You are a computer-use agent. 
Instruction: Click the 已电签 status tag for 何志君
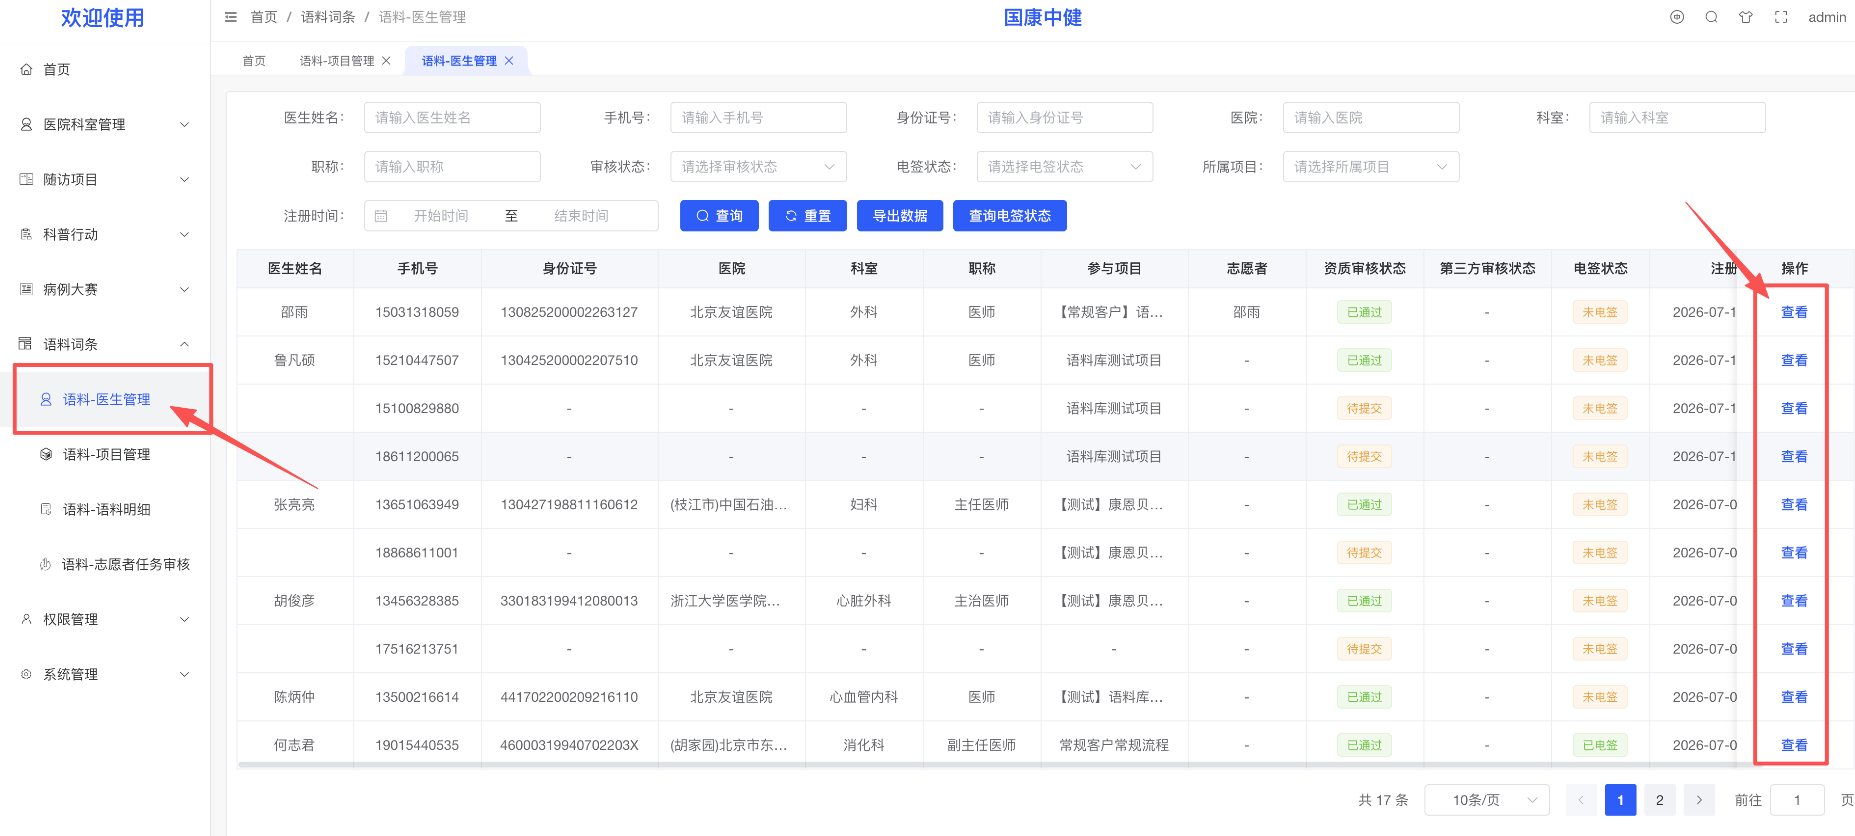point(1600,745)
